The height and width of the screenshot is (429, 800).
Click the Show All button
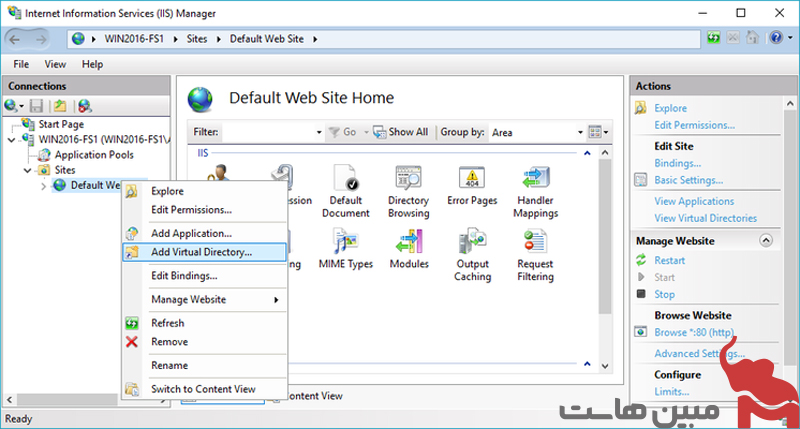coord(401,132)
